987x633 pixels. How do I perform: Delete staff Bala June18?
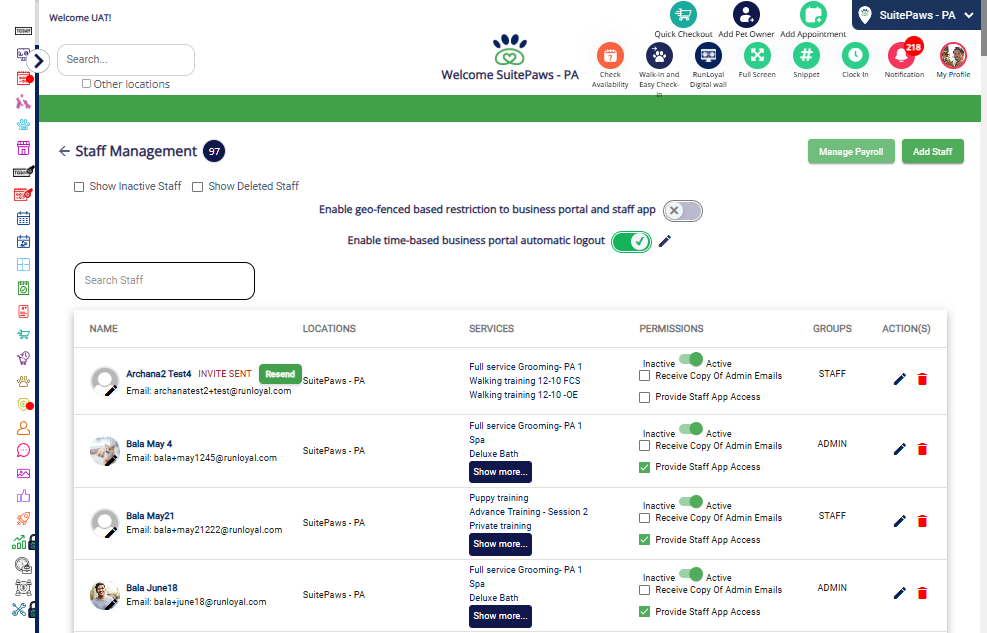(x=922, y=593)
